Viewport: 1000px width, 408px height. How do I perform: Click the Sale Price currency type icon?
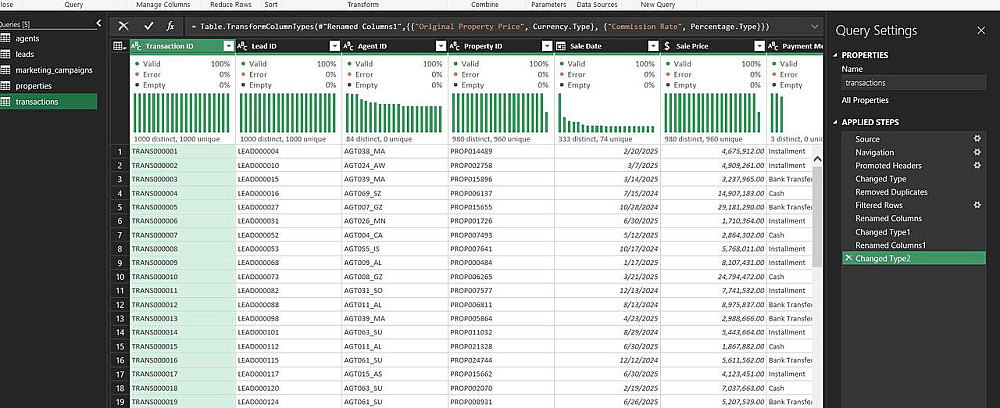coord(667,46)
